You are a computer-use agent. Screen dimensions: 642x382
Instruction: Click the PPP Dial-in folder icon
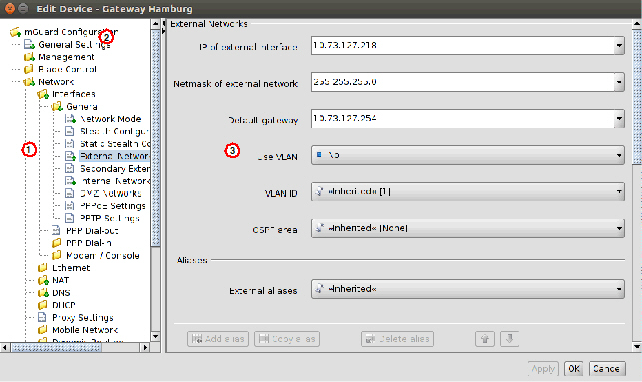tap(57, 243)
